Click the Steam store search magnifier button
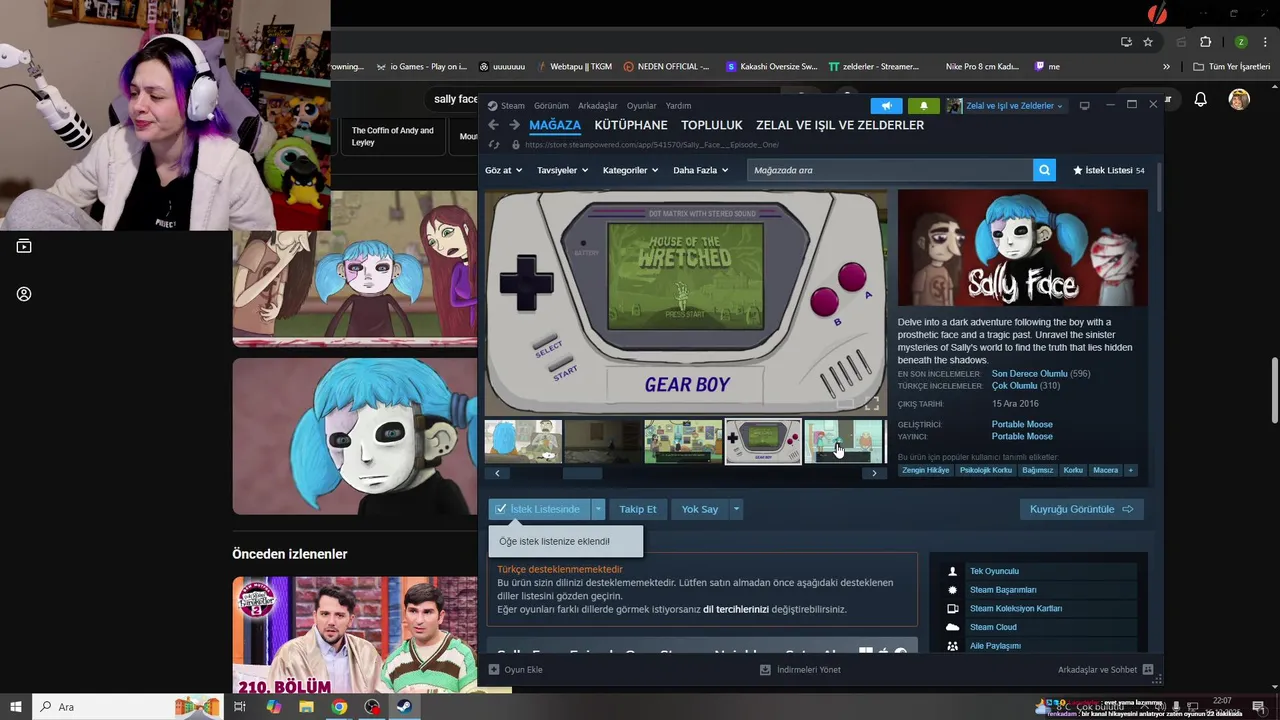 [1044, 170]
